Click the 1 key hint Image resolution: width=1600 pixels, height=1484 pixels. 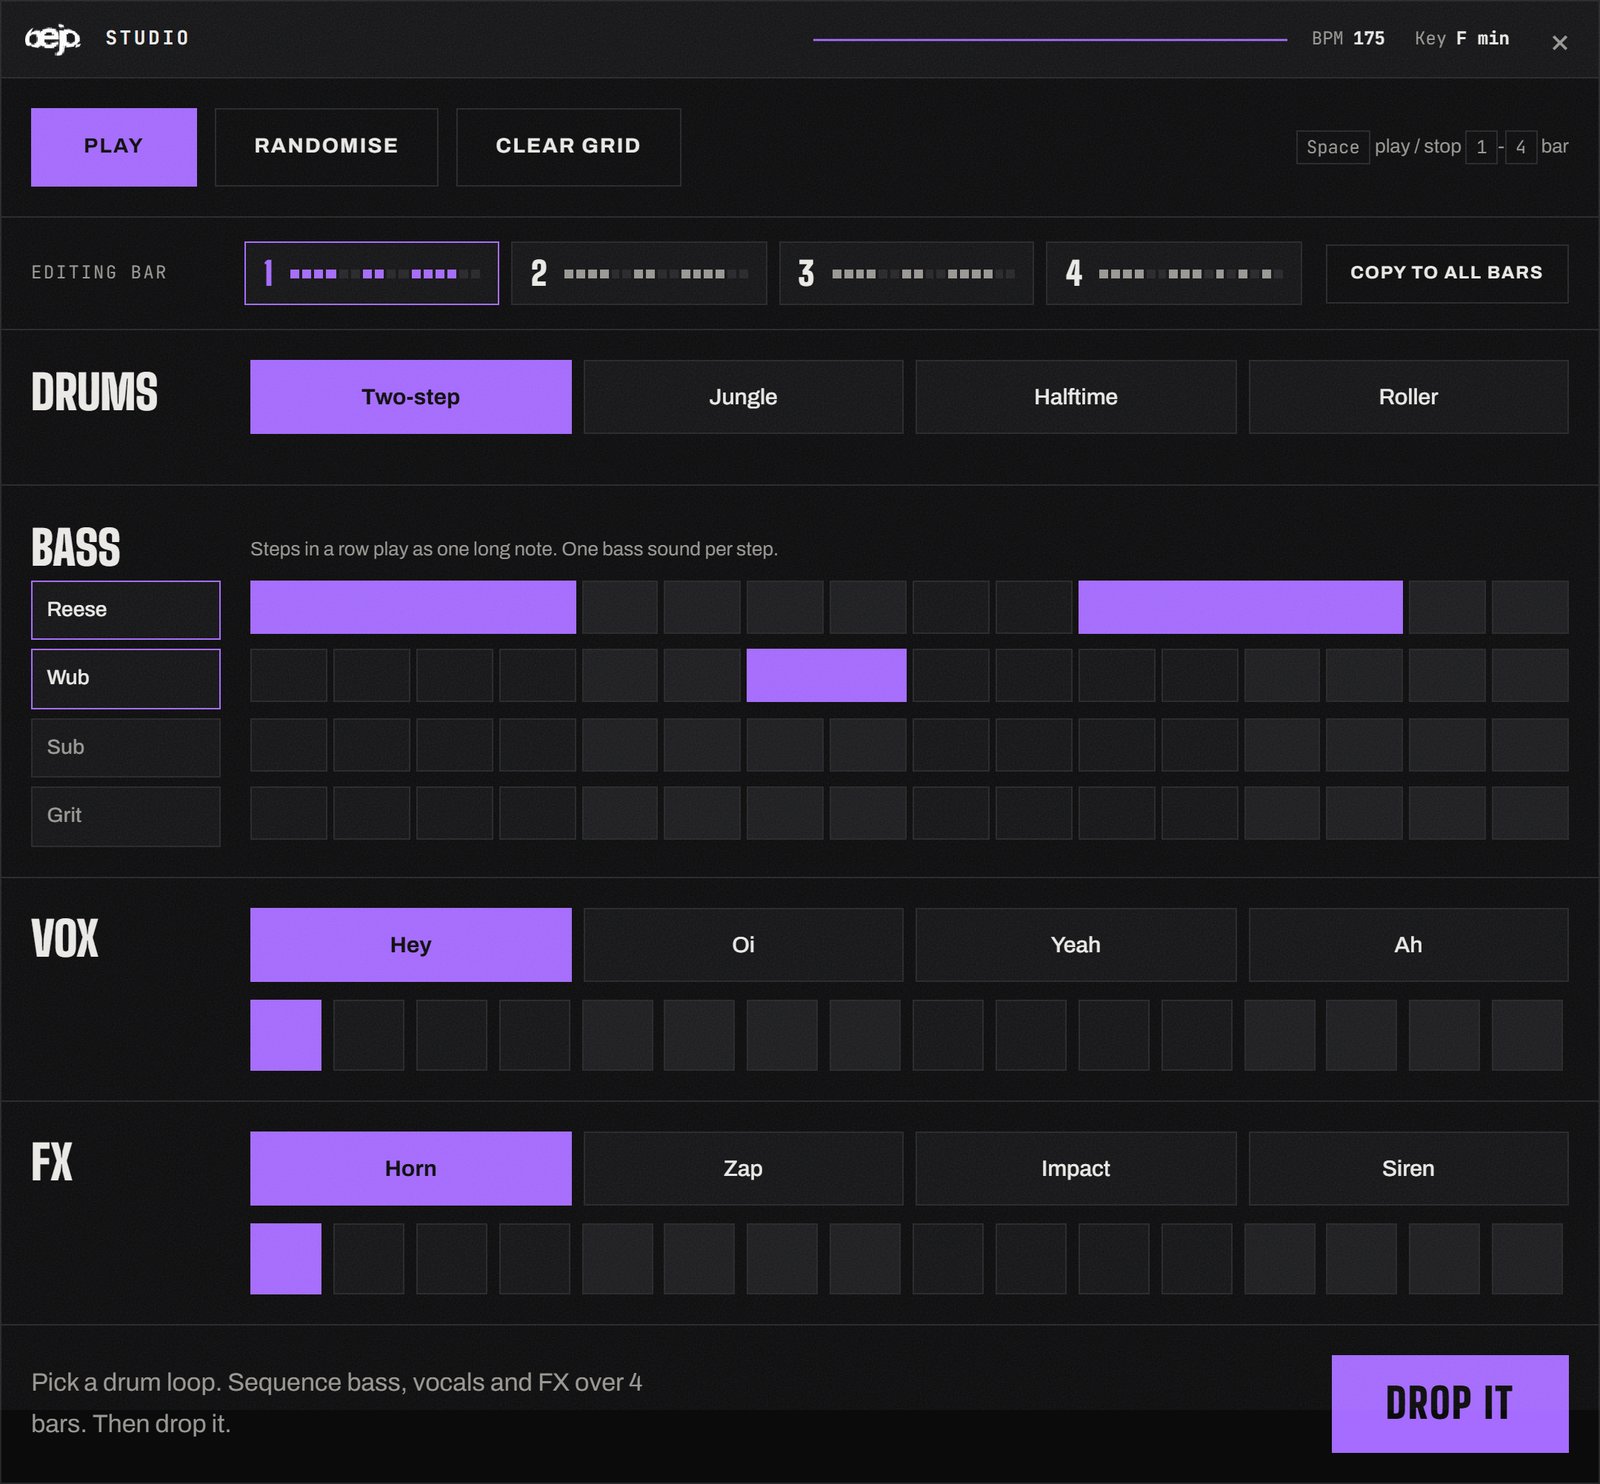point(1481,147)
